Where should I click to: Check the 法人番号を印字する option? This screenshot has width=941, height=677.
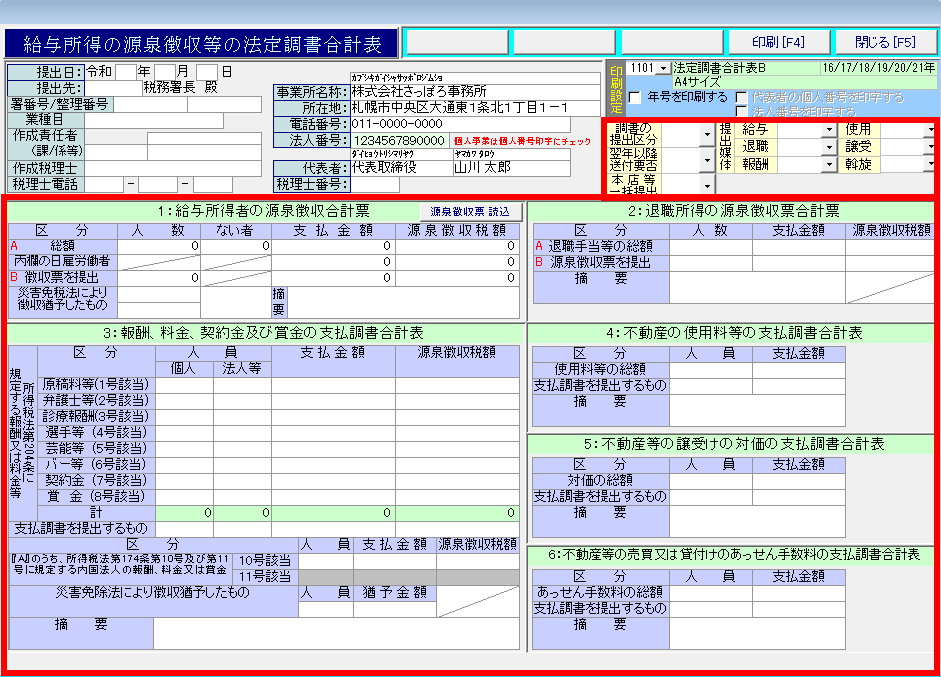741,111
